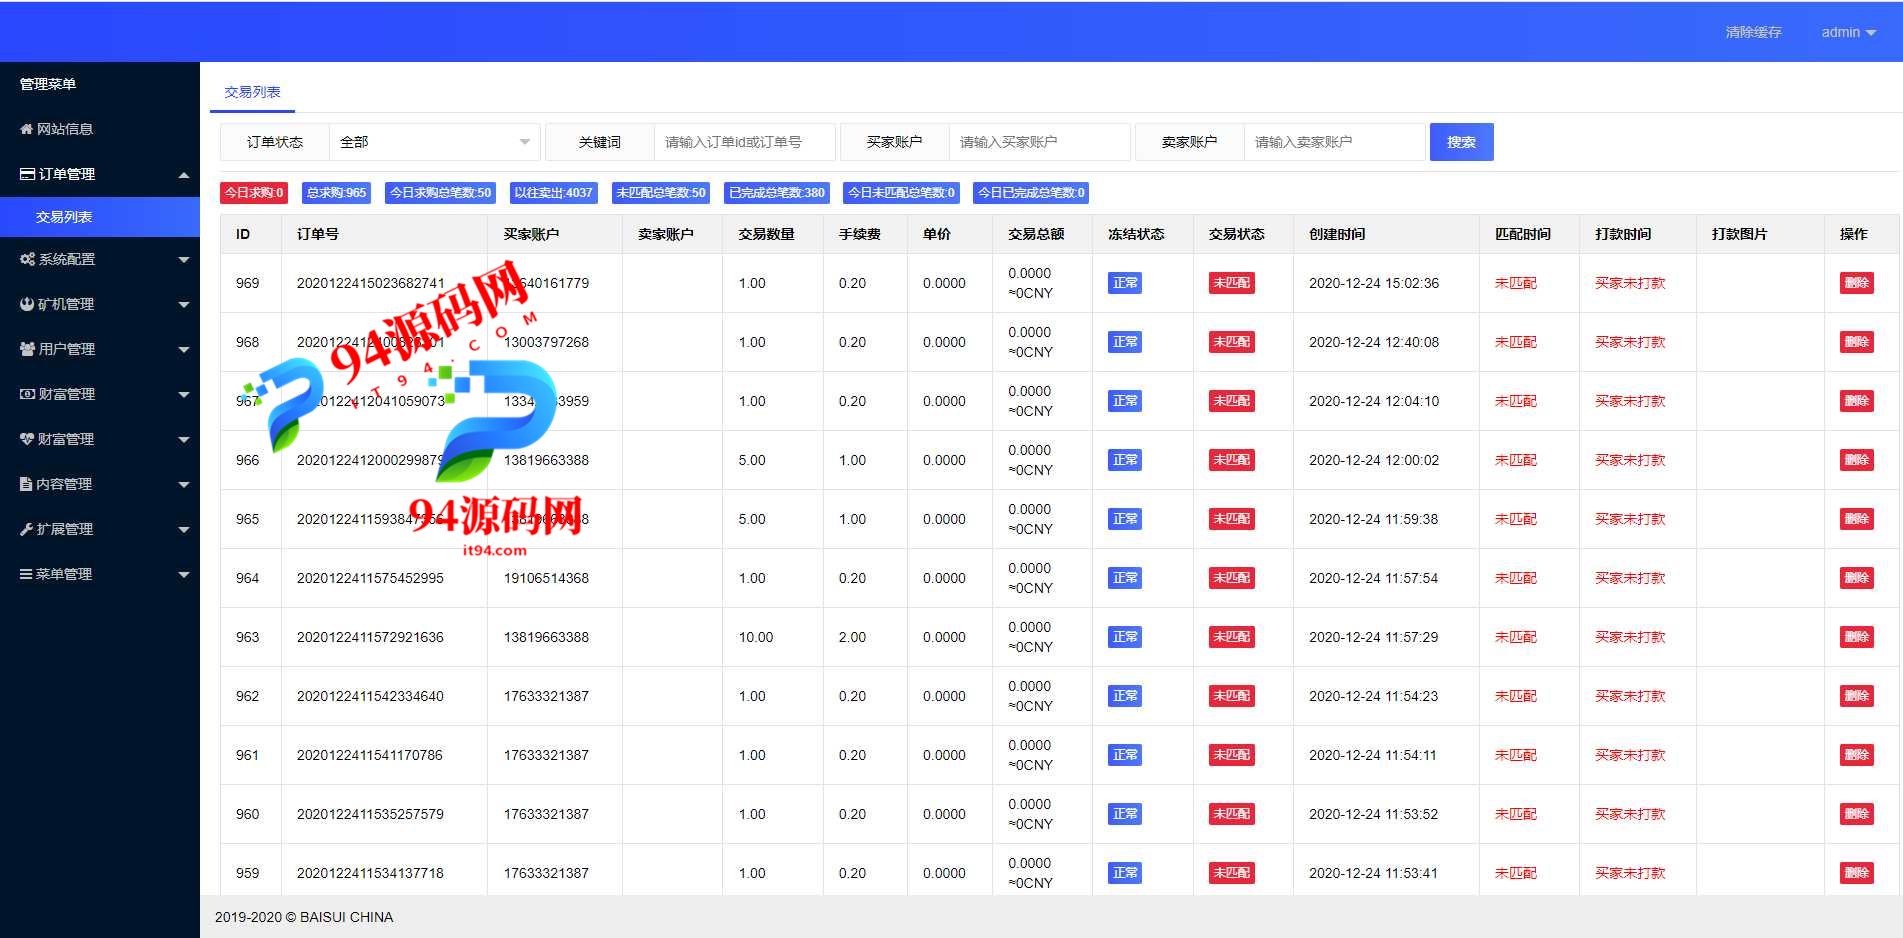Expand the 系统配置 sidebar arrow
This screenshot has width=1903, height=938.
pyautogui.click(x=184, y=260)
